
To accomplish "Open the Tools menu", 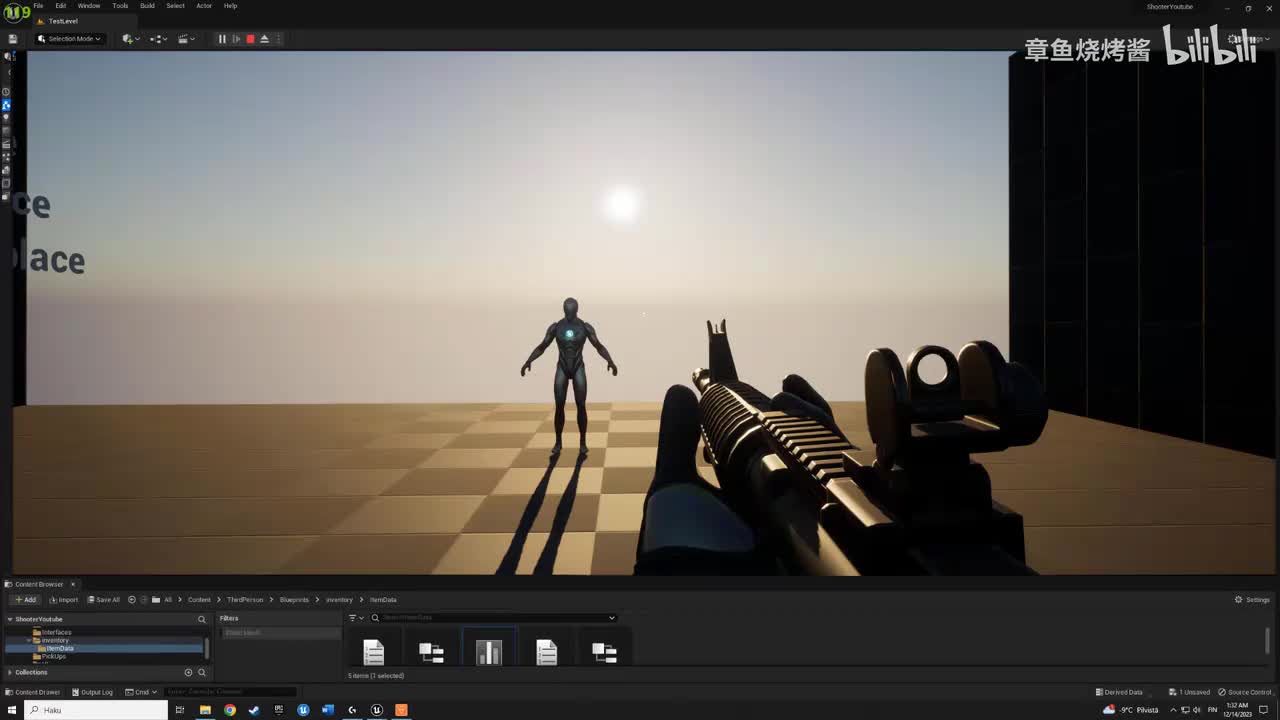I will point(120,6).
